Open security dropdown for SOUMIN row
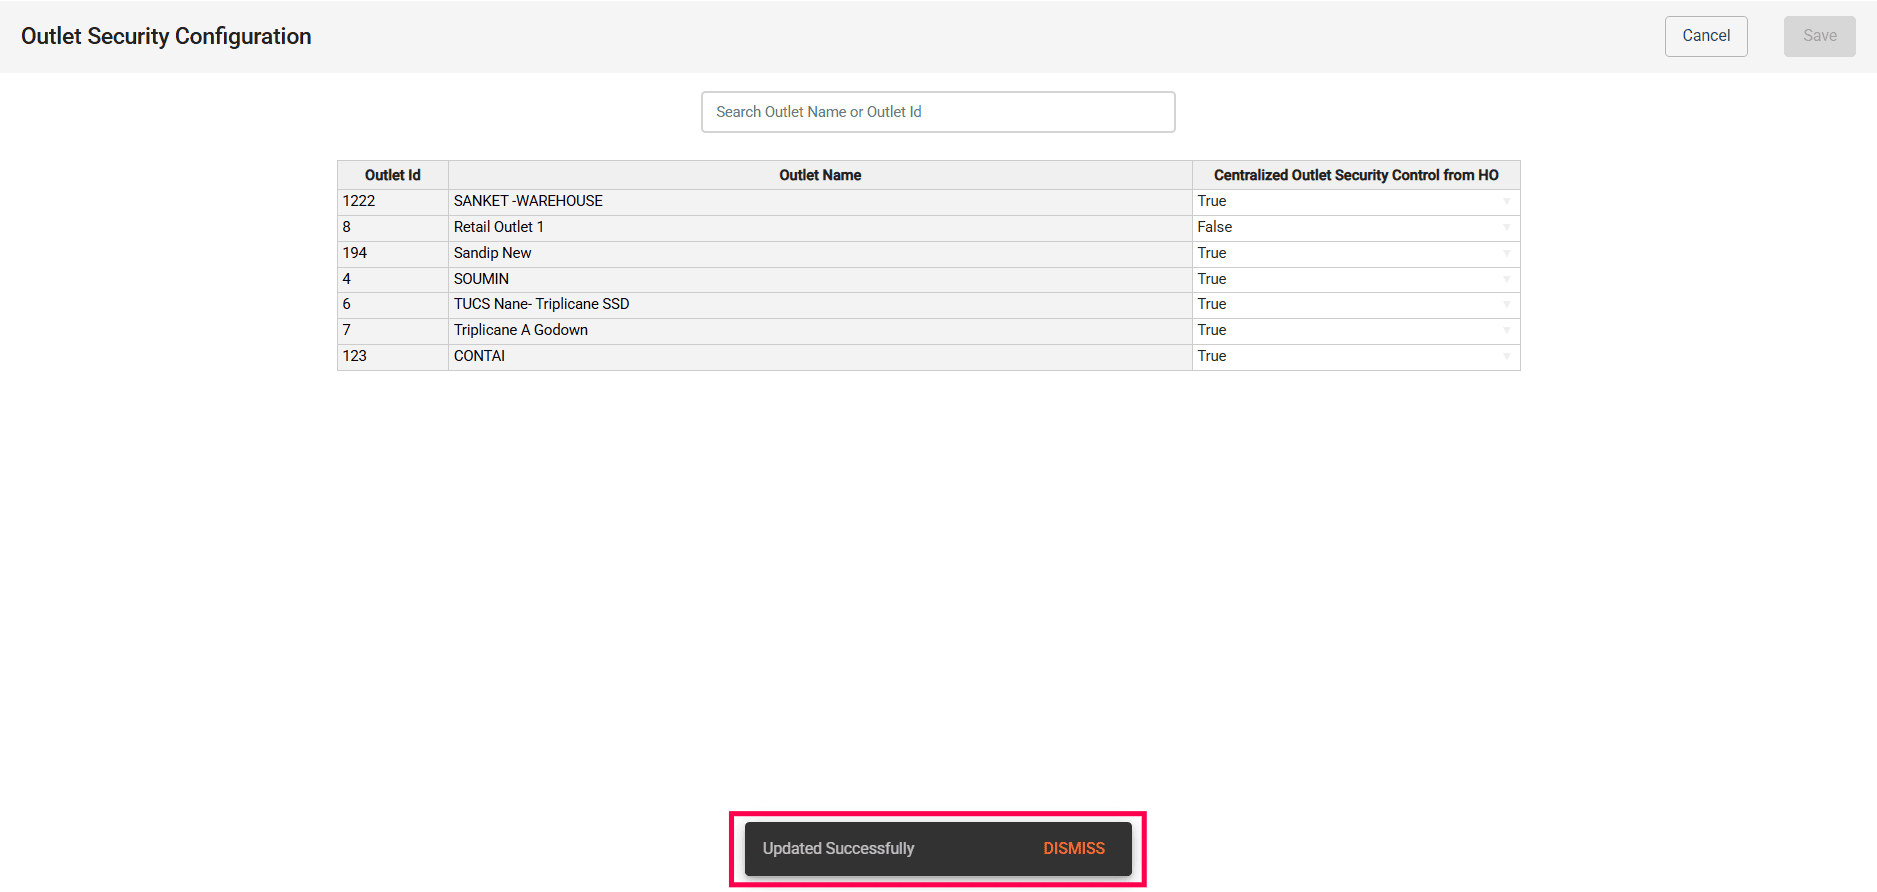1877x892 pixels. [x=1355, y=280]
